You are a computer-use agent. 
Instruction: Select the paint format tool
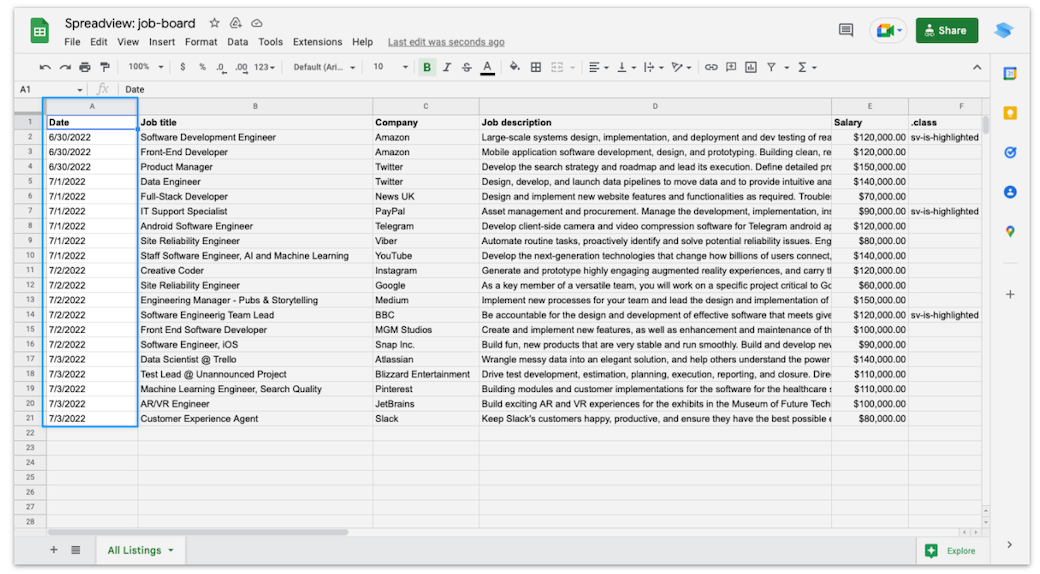[104, 67]
